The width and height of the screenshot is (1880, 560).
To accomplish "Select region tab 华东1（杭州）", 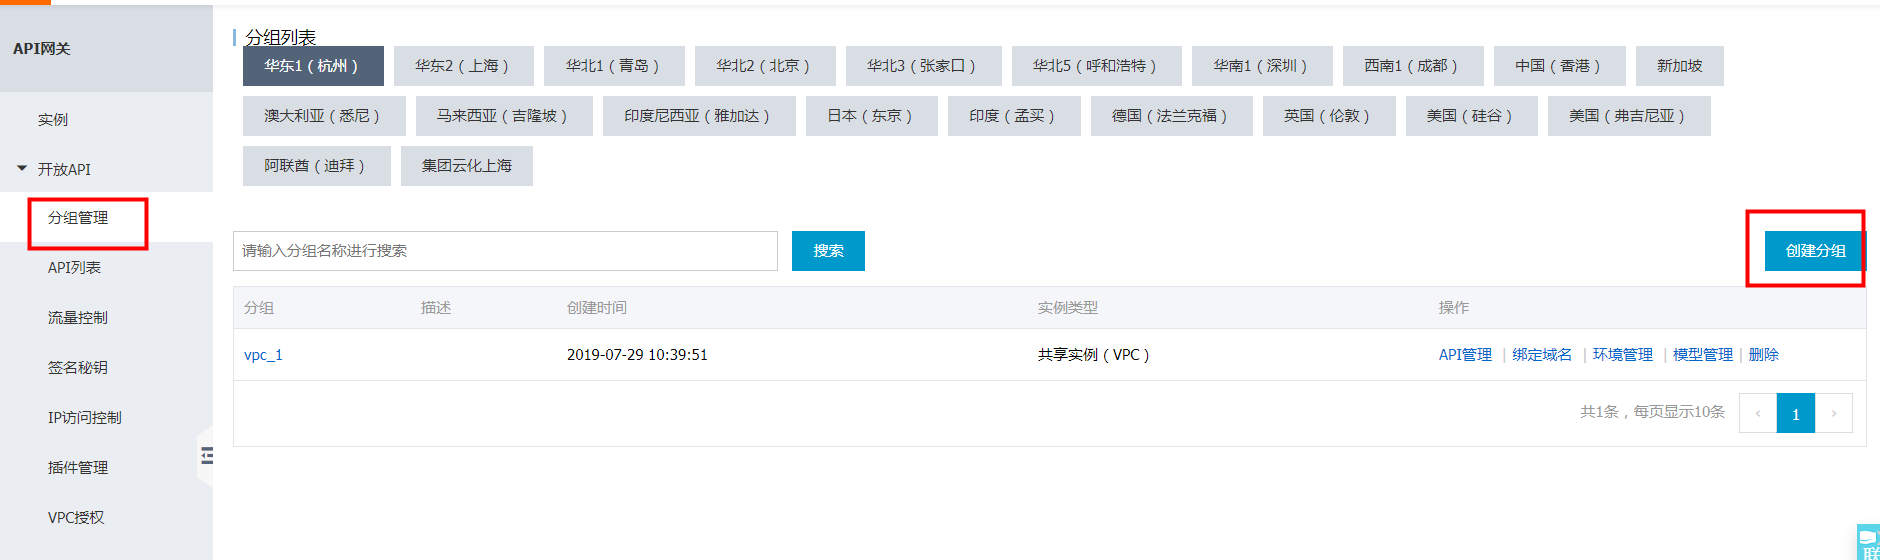I will coord(313,66).
